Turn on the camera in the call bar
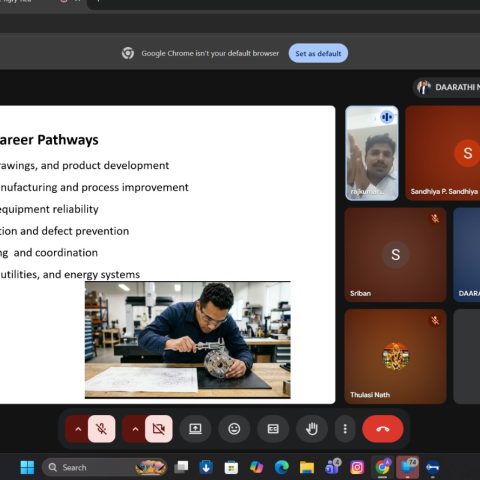480x480 pixels. tap(159, 429)
